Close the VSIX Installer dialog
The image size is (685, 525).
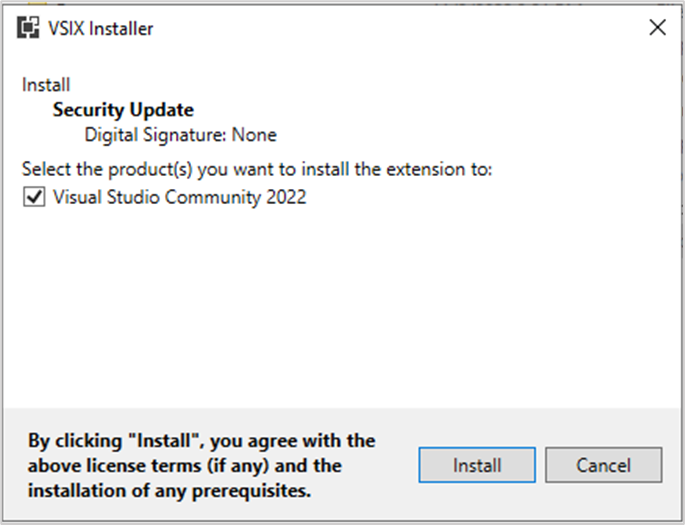click(657, 28)
